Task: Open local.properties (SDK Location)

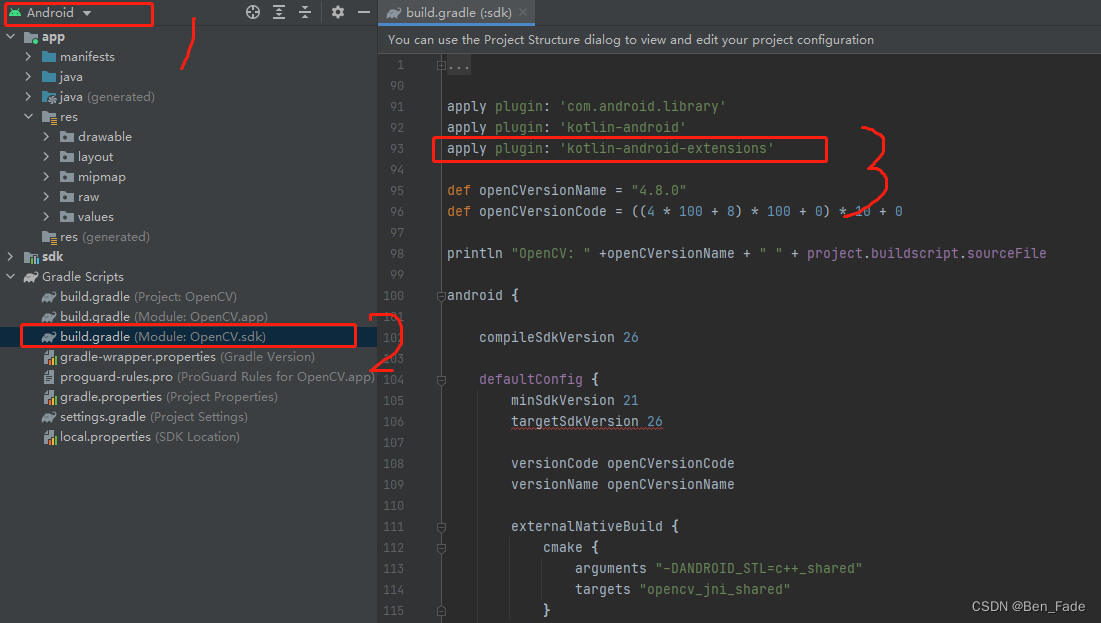Action: 150,437
